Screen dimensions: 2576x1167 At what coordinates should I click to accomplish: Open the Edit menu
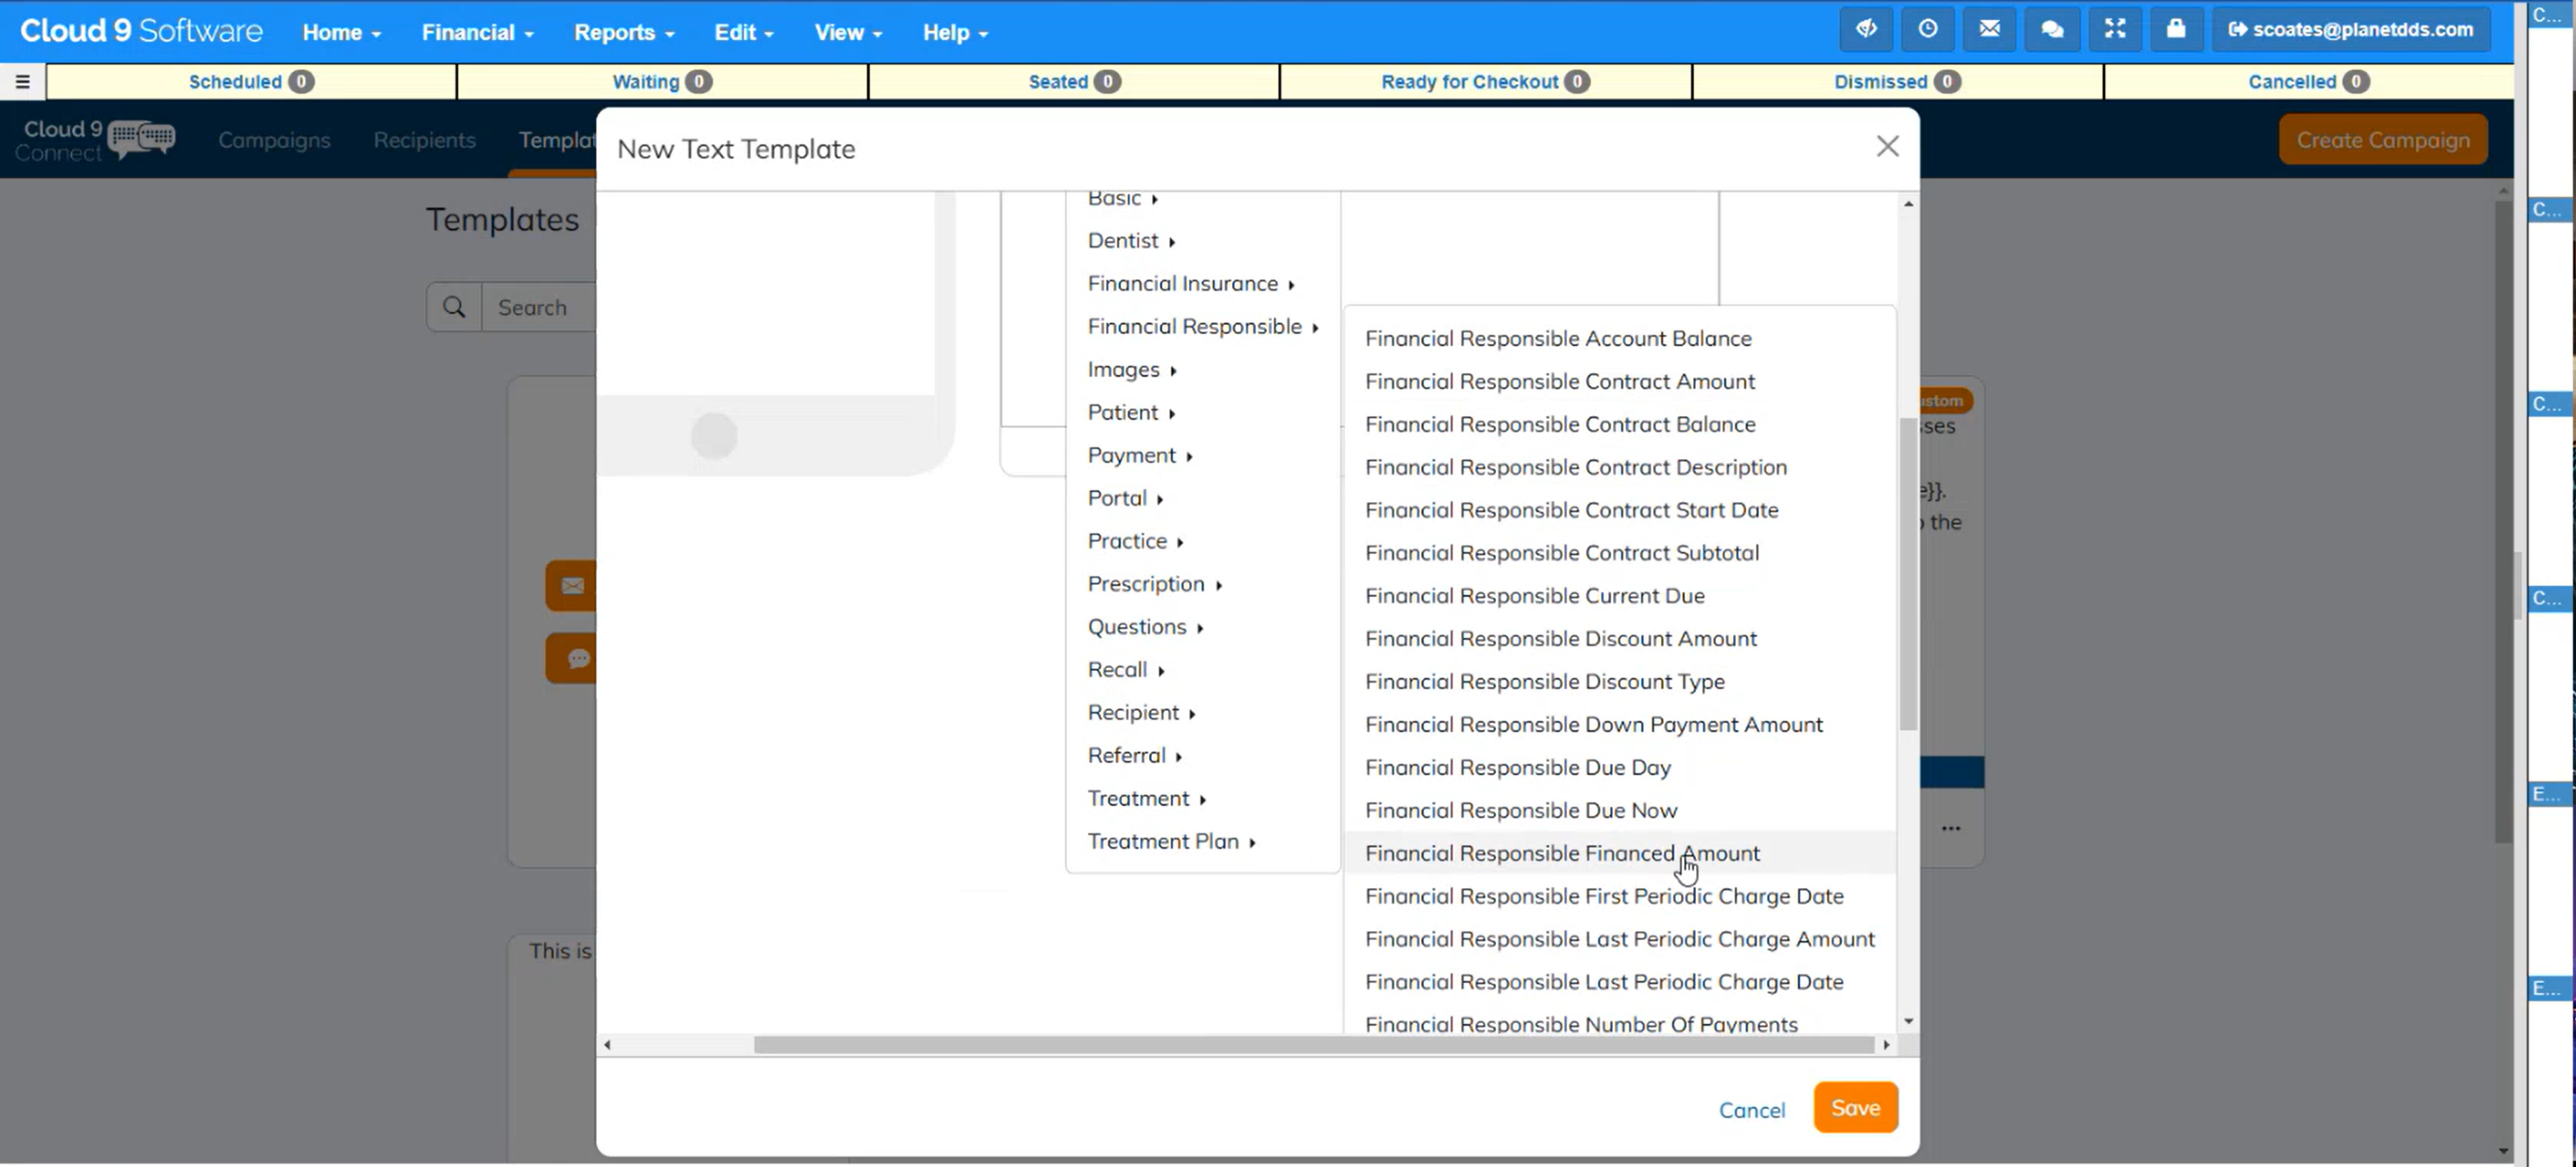pyautogui.click(x=743, y=32)
